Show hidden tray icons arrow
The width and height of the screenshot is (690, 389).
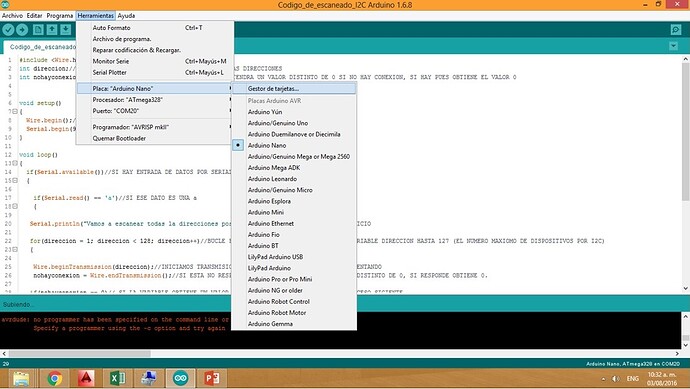click(x=603, y=379)
